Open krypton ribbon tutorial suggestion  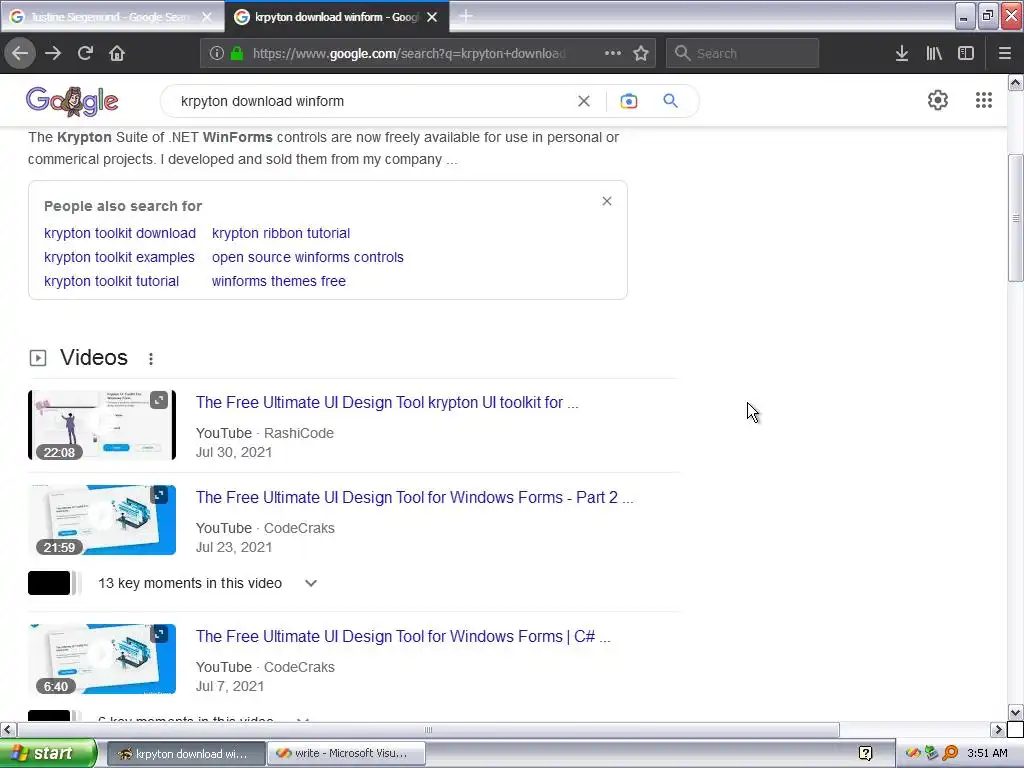coord(281,233)
